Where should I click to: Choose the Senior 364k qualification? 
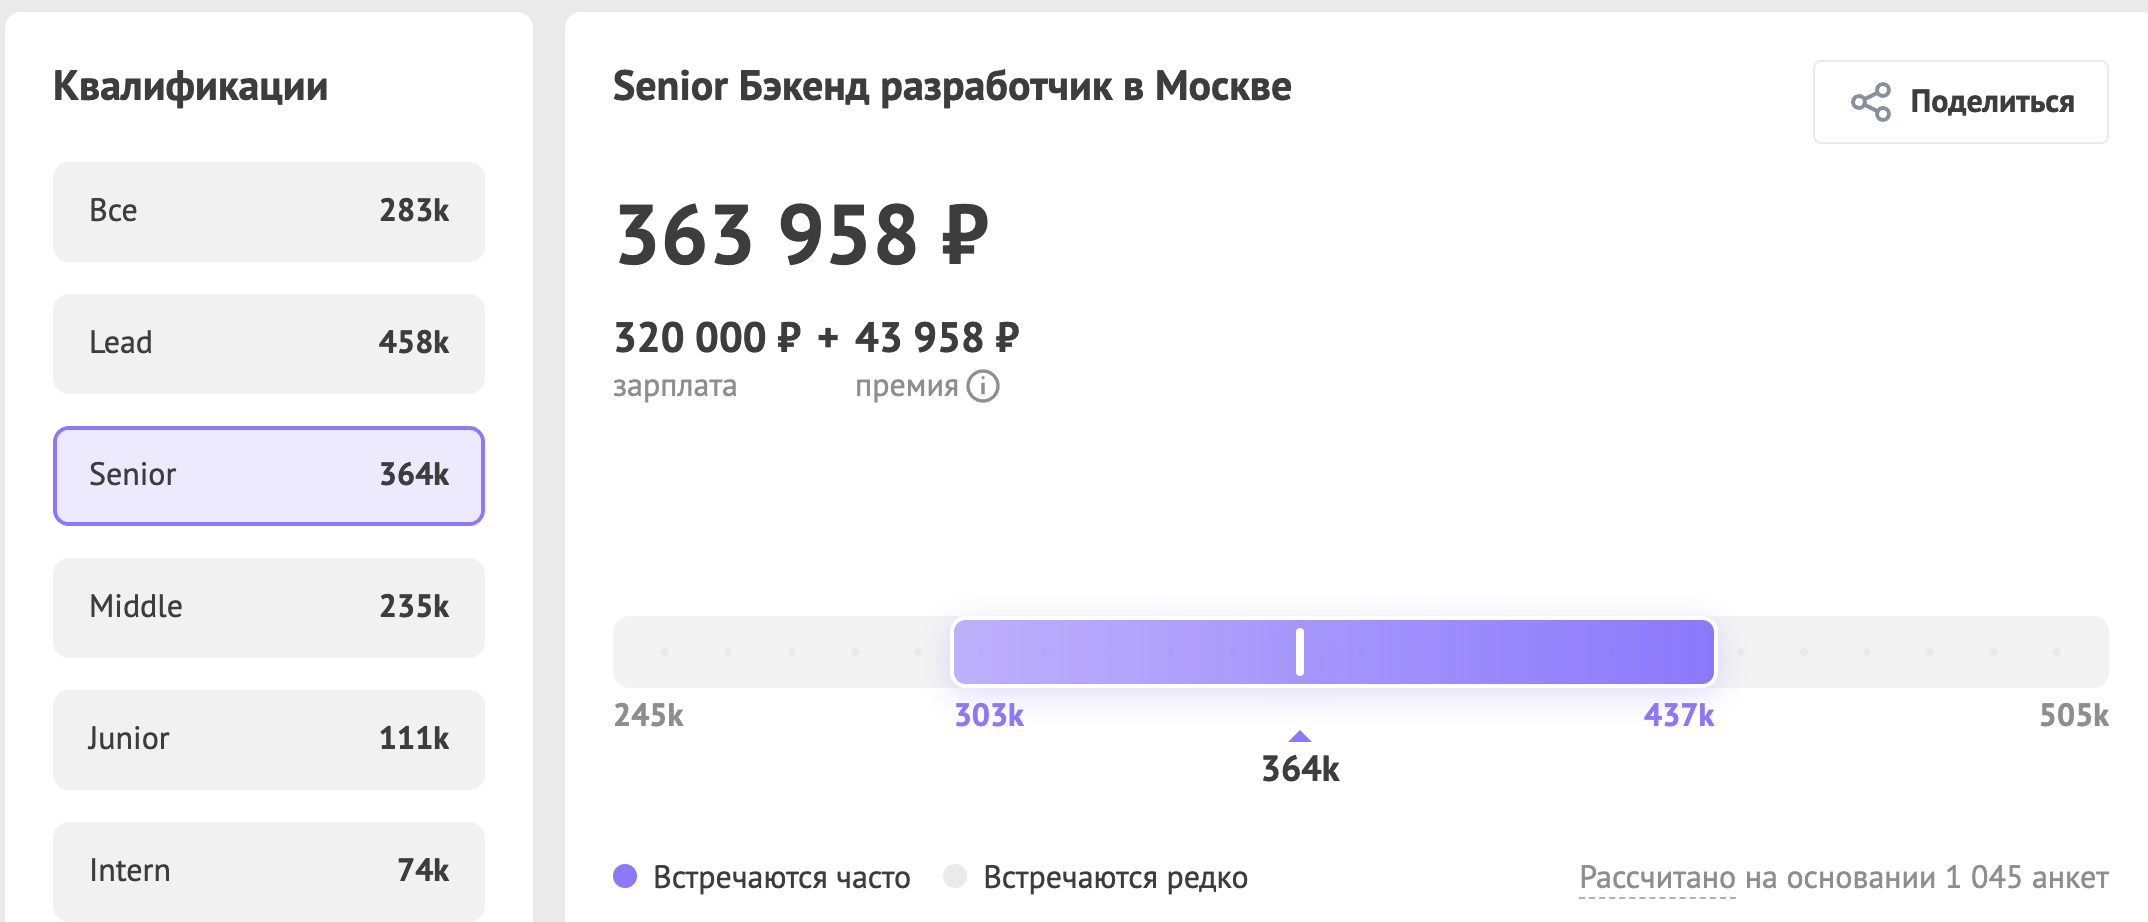point(269,476)
